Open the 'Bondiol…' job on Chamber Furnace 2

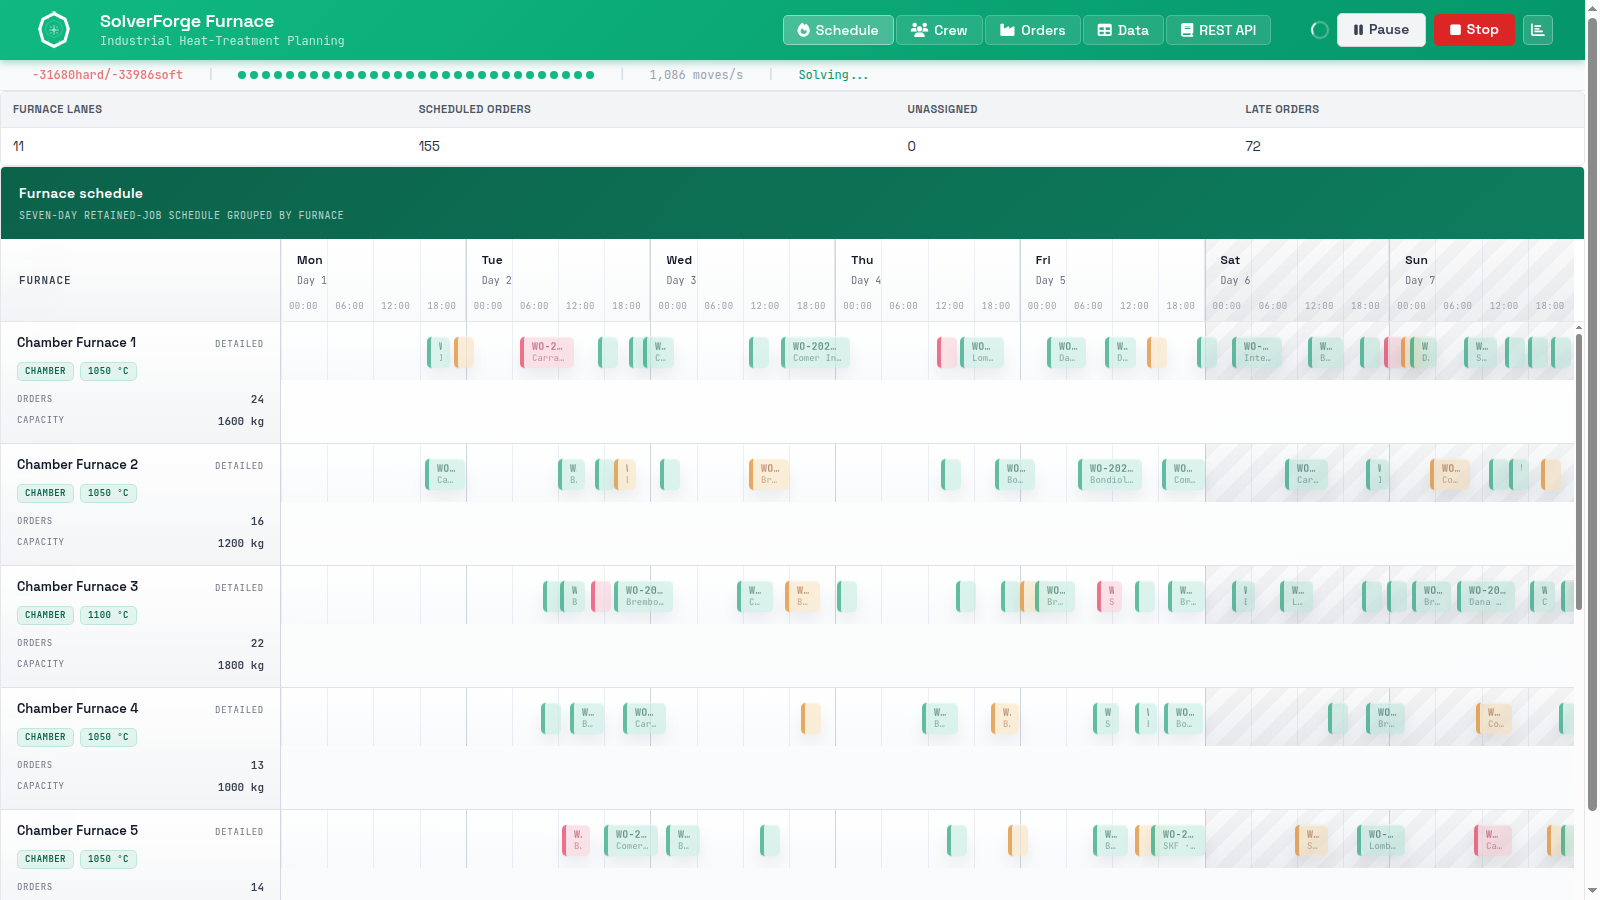(1110, 474)
